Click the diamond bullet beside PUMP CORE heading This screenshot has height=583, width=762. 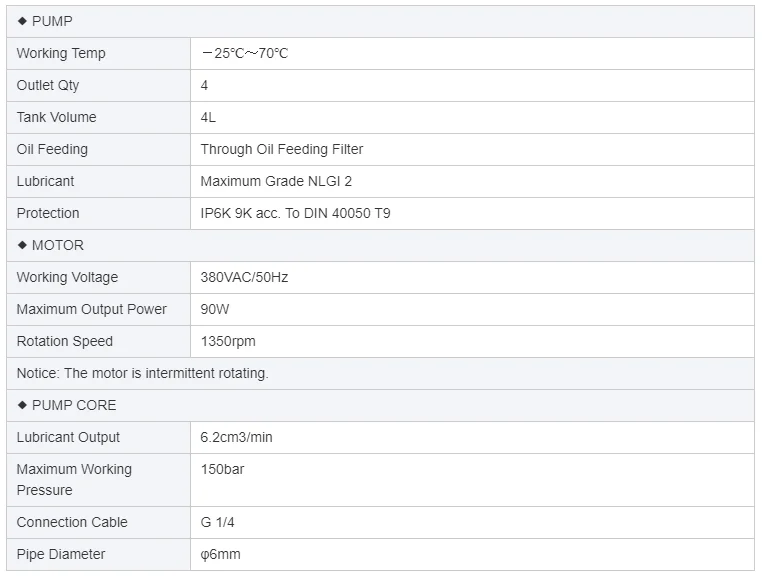click(22, 405)
